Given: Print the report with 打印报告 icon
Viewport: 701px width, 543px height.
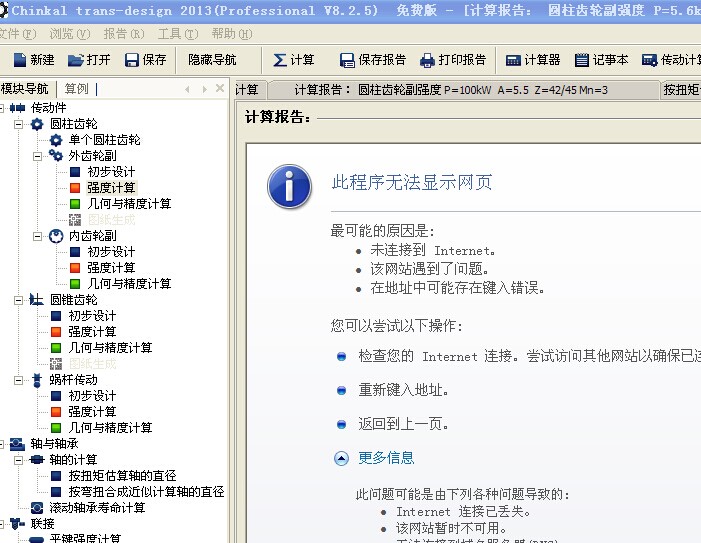Looking at the screenshot, I should pyautogui.click(x=427, y=60).
